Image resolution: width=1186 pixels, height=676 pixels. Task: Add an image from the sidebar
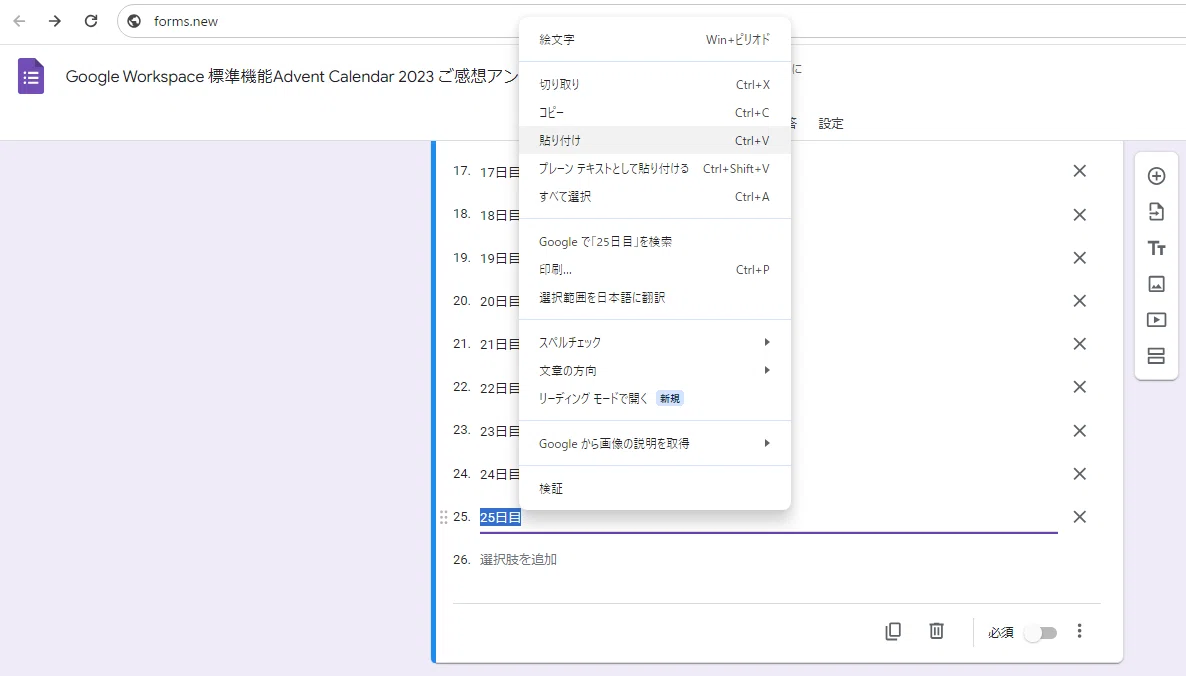[x=1157, y=284]
